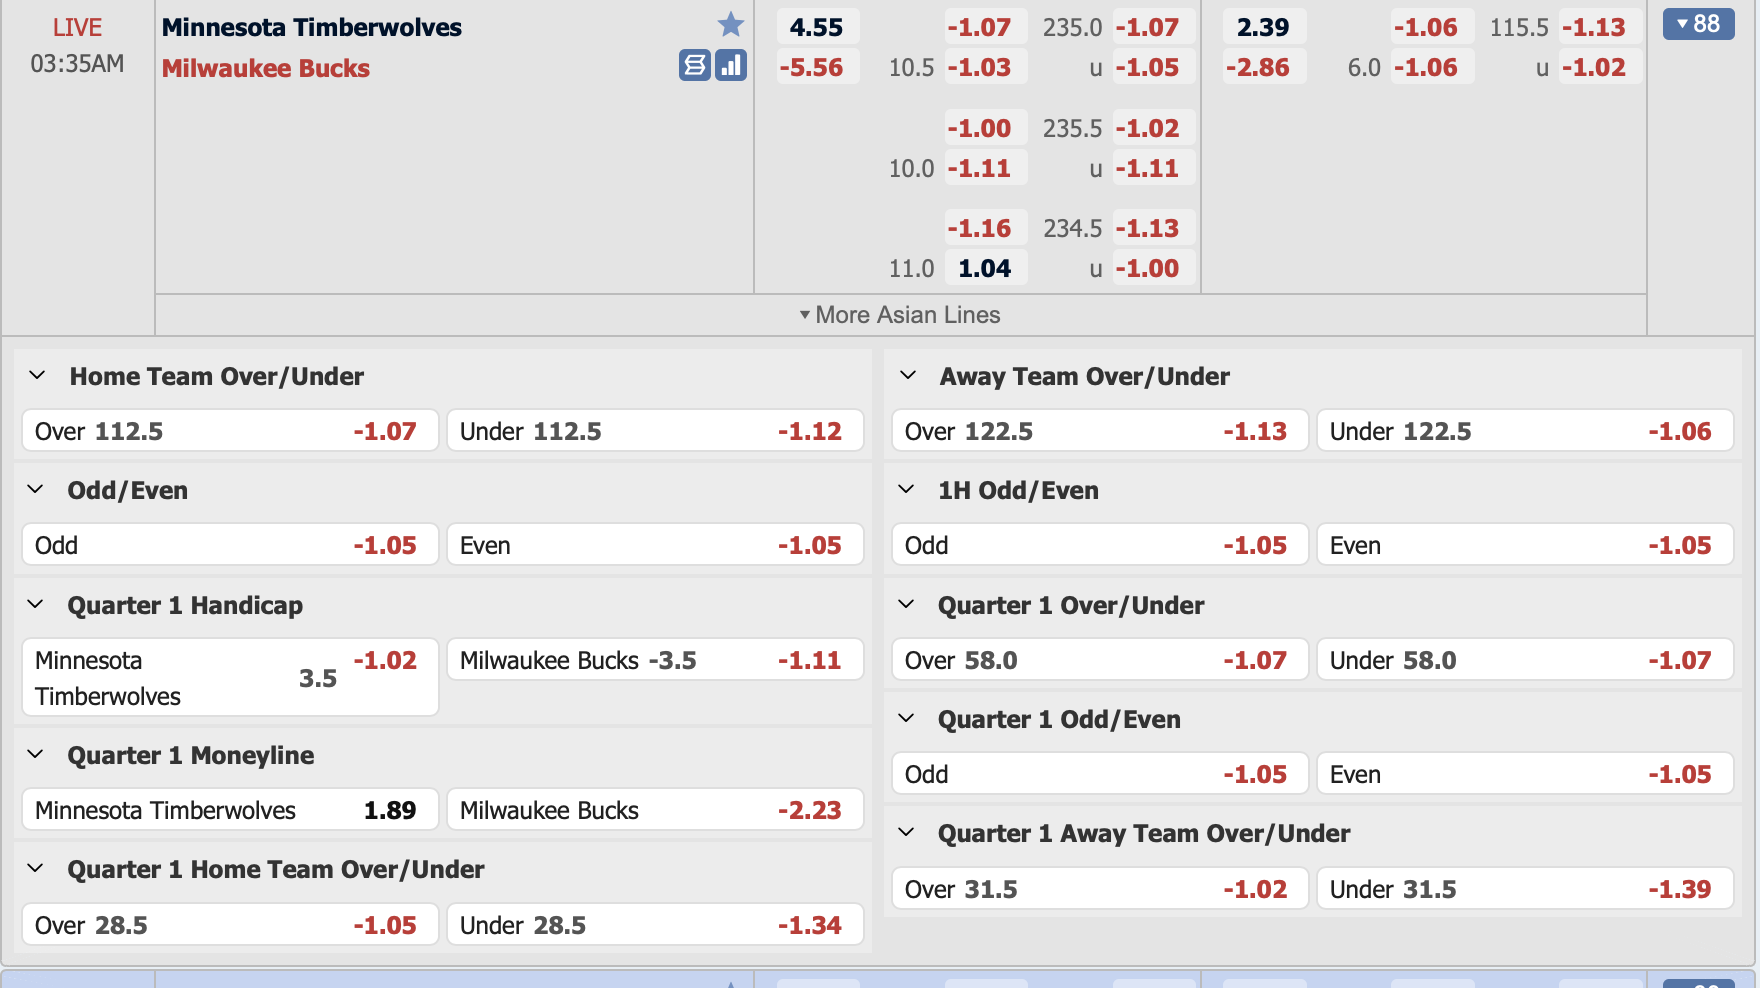Collapse the Home Team Over/Under section
This screenshot has height=988, width=1760.
(38, 376)
